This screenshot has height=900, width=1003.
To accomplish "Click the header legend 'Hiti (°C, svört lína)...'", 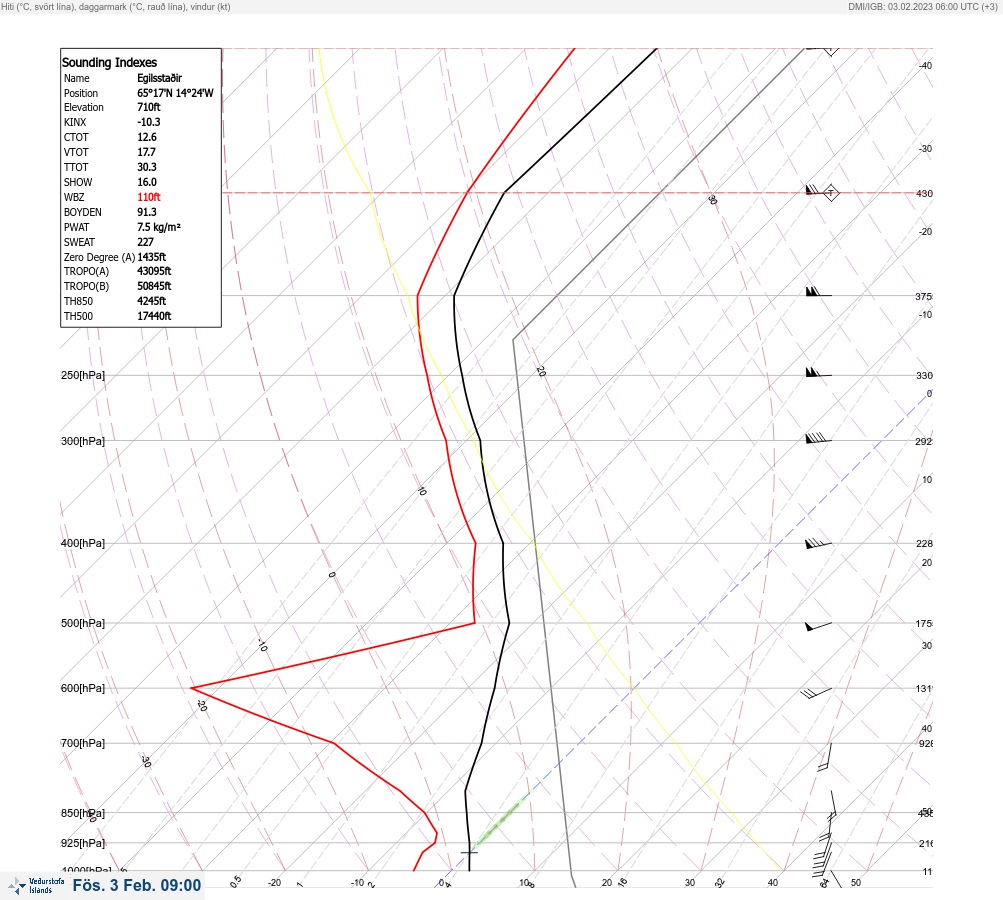I will 116,6.
